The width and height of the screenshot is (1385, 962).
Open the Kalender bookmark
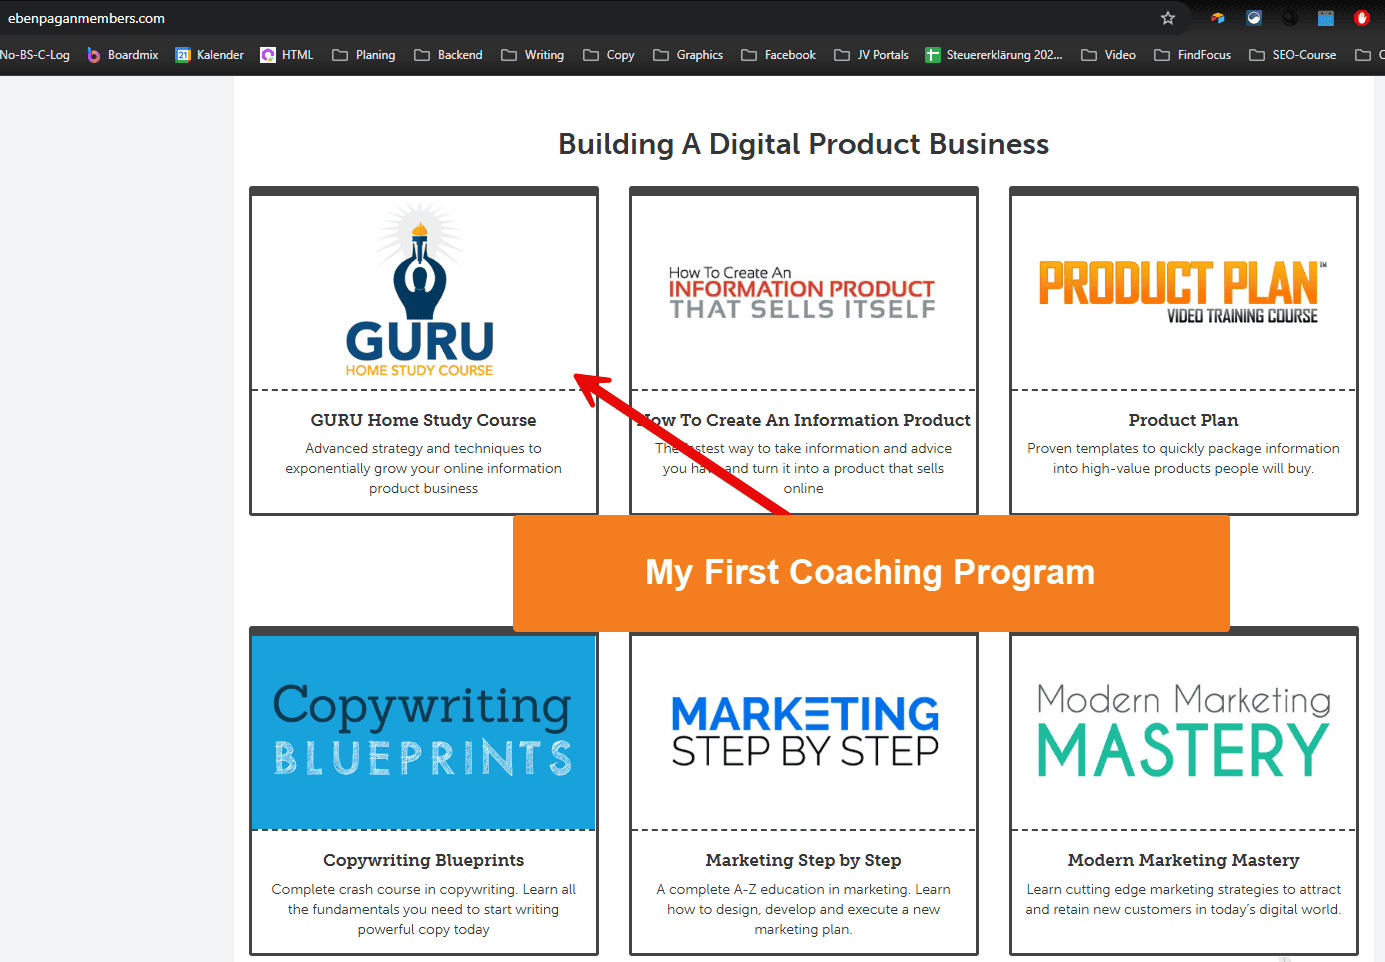[x=210, y=55]
